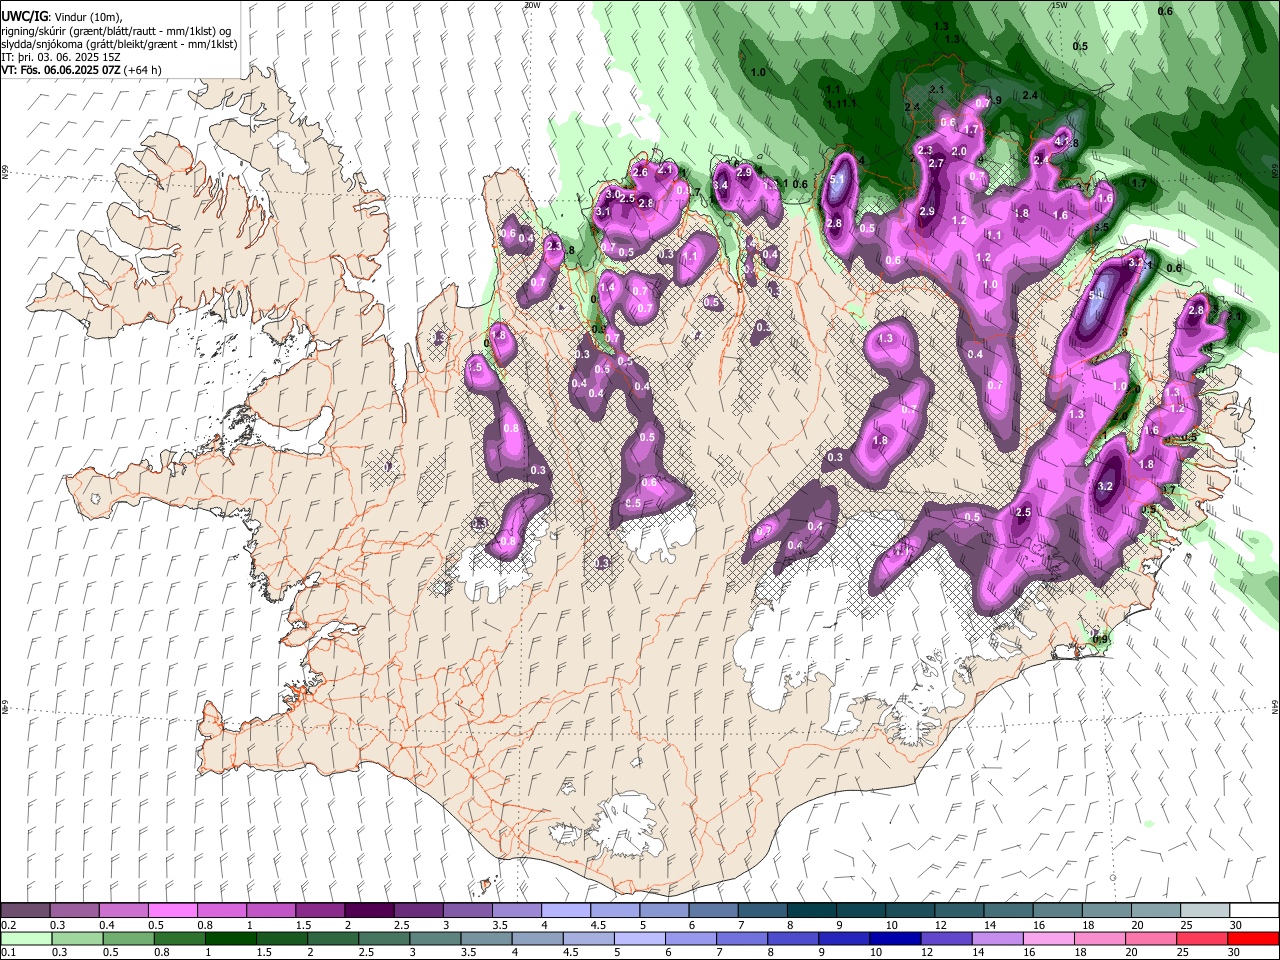Pick the darkest green rain swatch between 1 and 1.5
The image size is (1280, 960).
pos(230,938)
